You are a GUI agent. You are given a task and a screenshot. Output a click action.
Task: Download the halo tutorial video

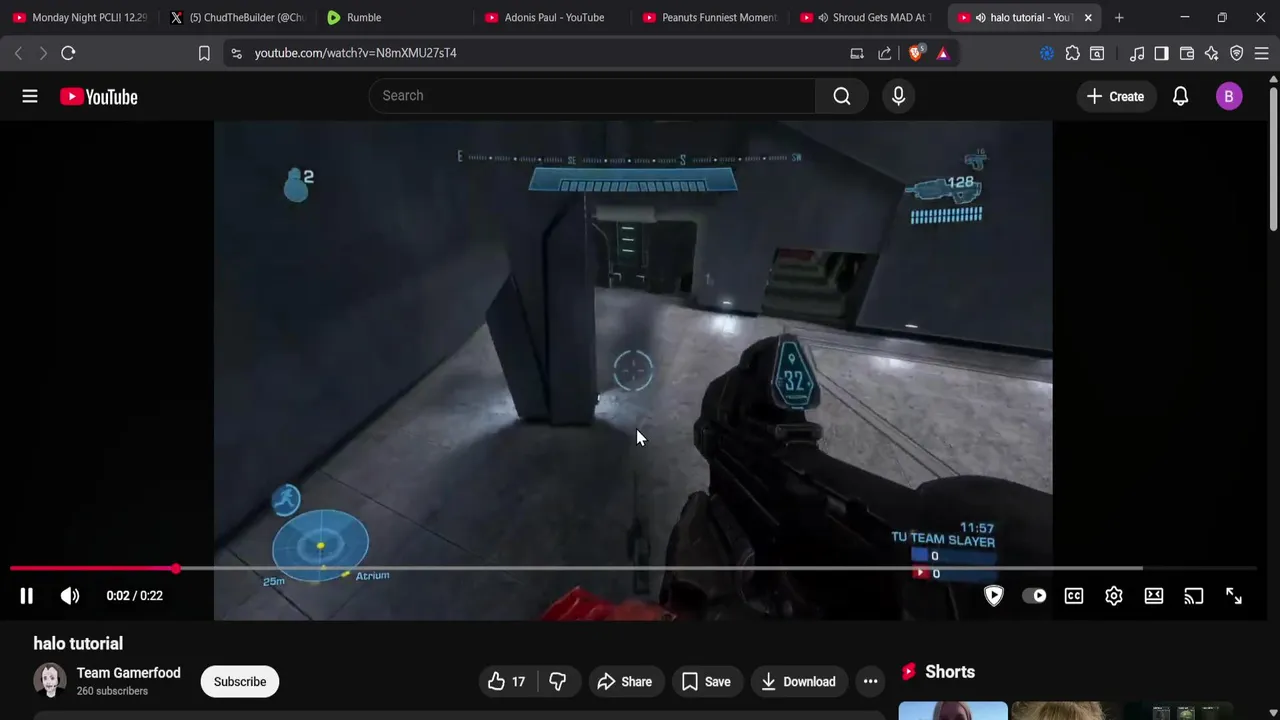(x=798, y=682)
